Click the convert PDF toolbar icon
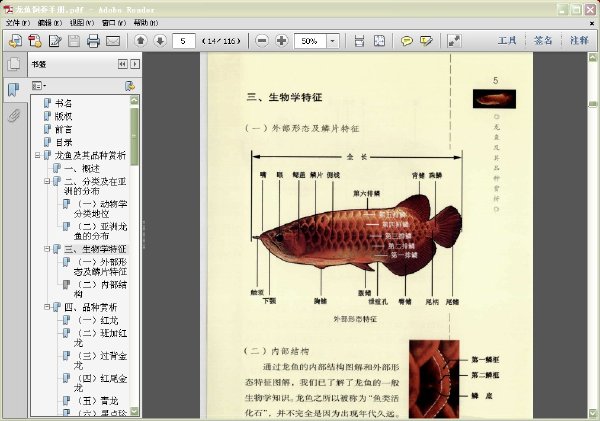 (35, 41)
